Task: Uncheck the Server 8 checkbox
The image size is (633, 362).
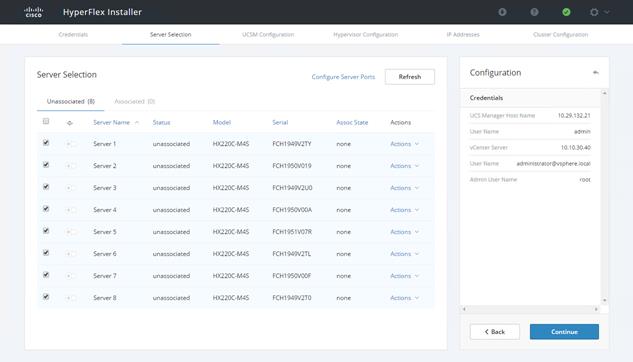Action: coord(46,297)
